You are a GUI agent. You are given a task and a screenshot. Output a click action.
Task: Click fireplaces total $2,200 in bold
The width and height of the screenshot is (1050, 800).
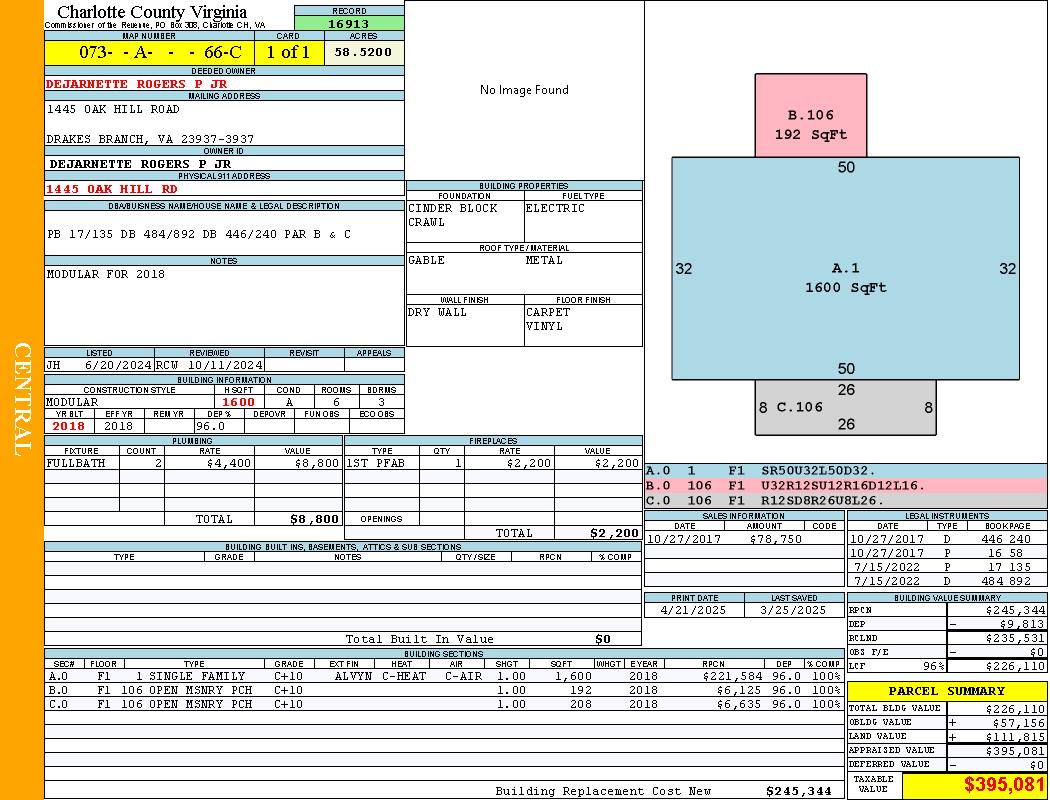[x=615, y=534]
